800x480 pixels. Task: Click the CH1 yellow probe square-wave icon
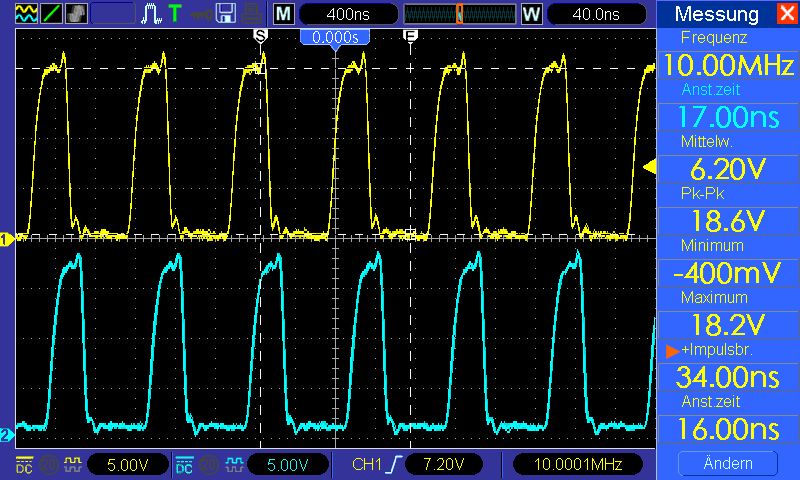click(x=72, y=464)
